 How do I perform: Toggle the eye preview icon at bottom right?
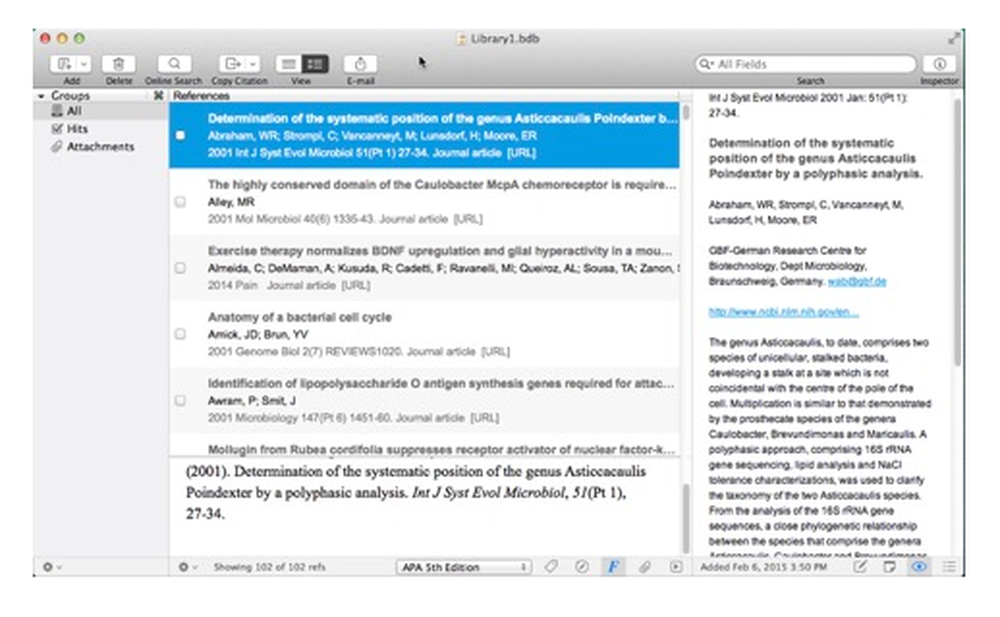920,566
